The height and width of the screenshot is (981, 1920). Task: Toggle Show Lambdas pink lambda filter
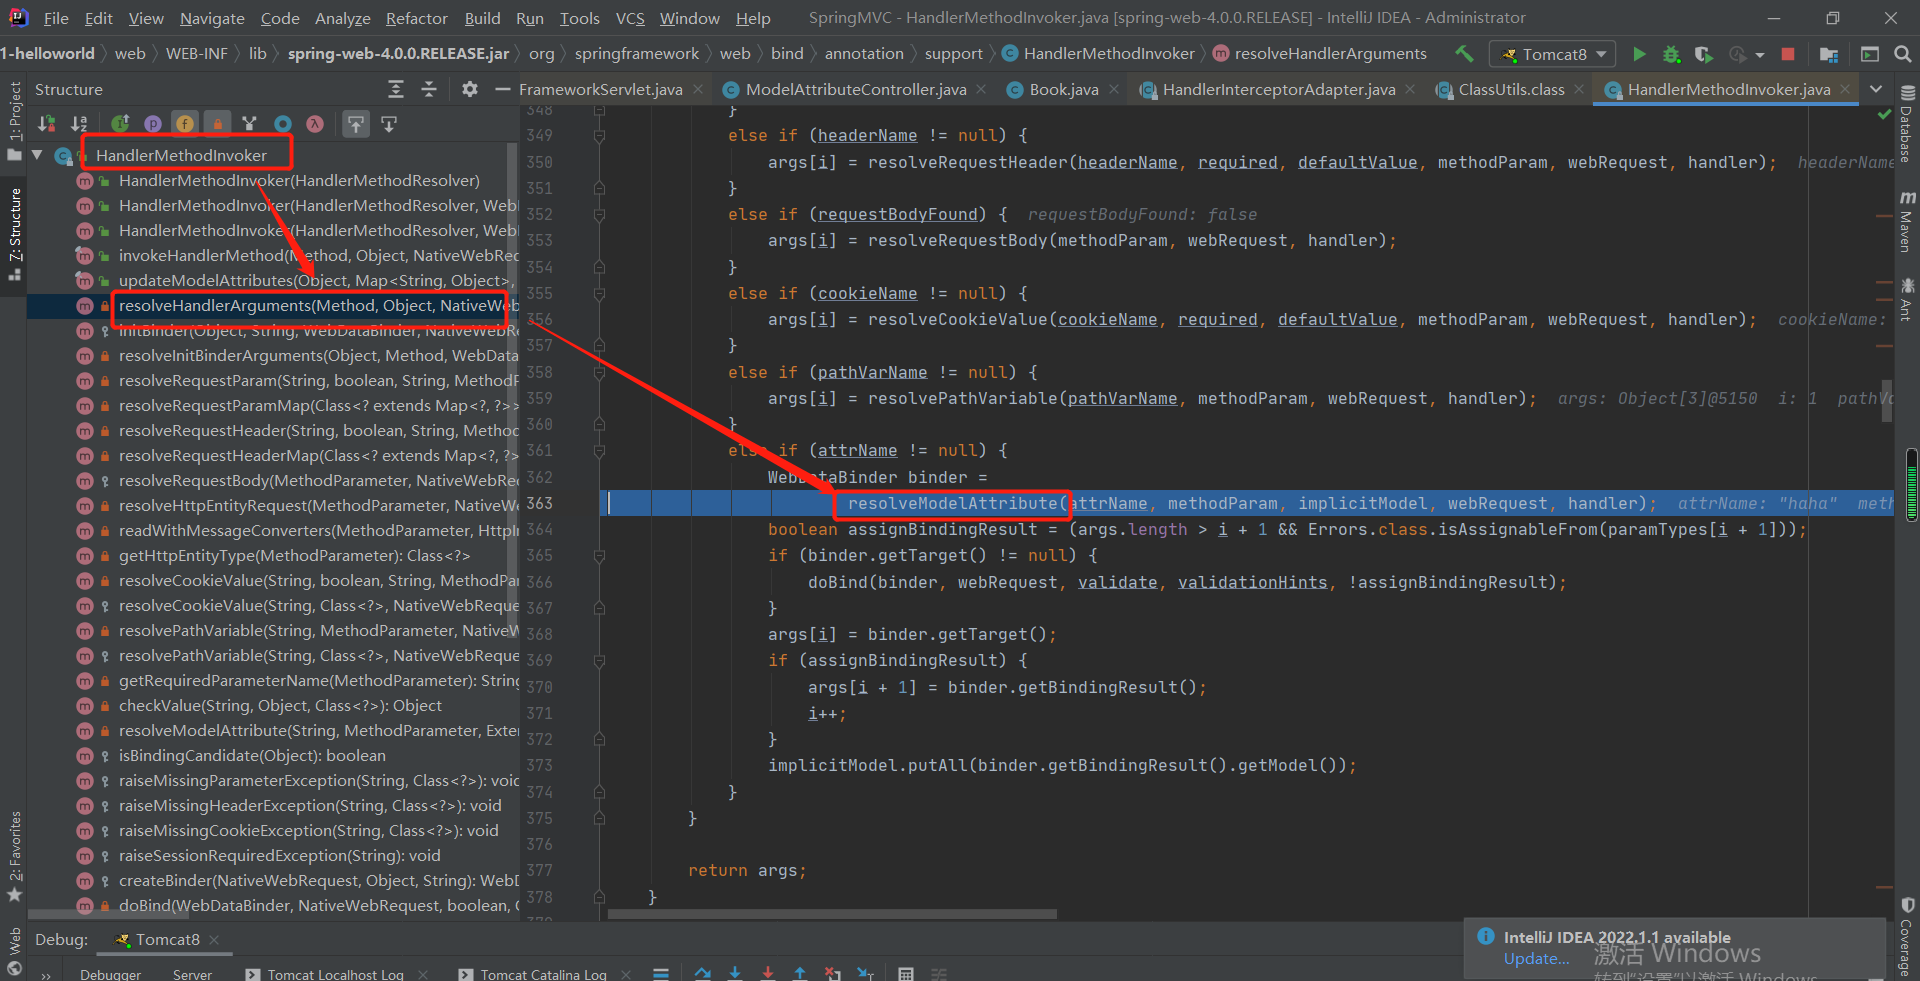pos(315,124)
